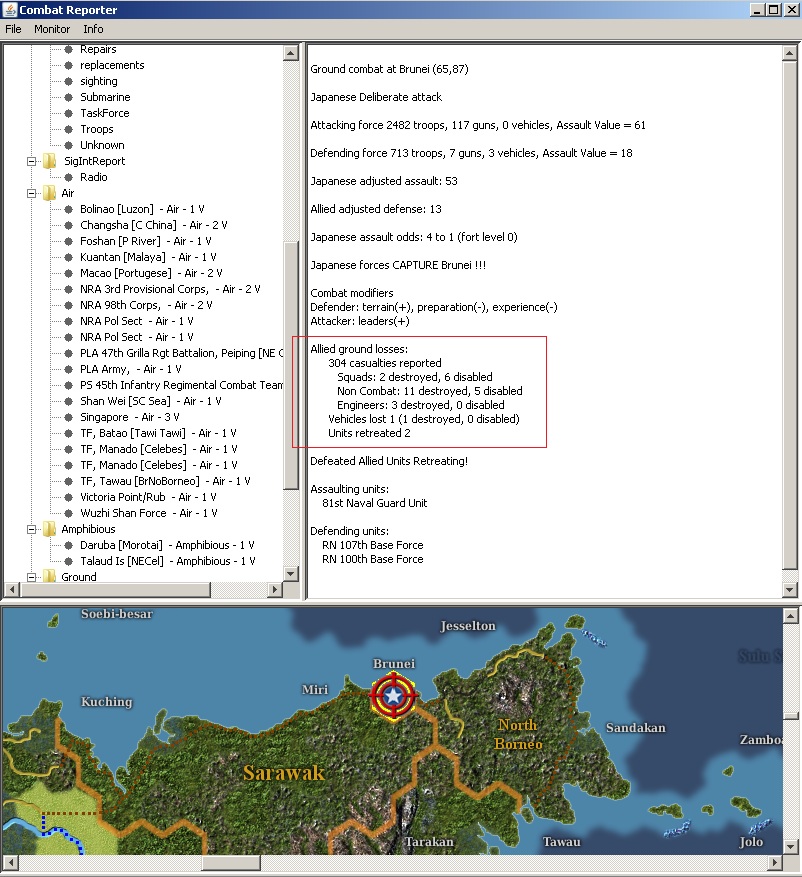
Task: Click the Sandakan label on map
Action: pyautogui.click(x=636, y=728)
